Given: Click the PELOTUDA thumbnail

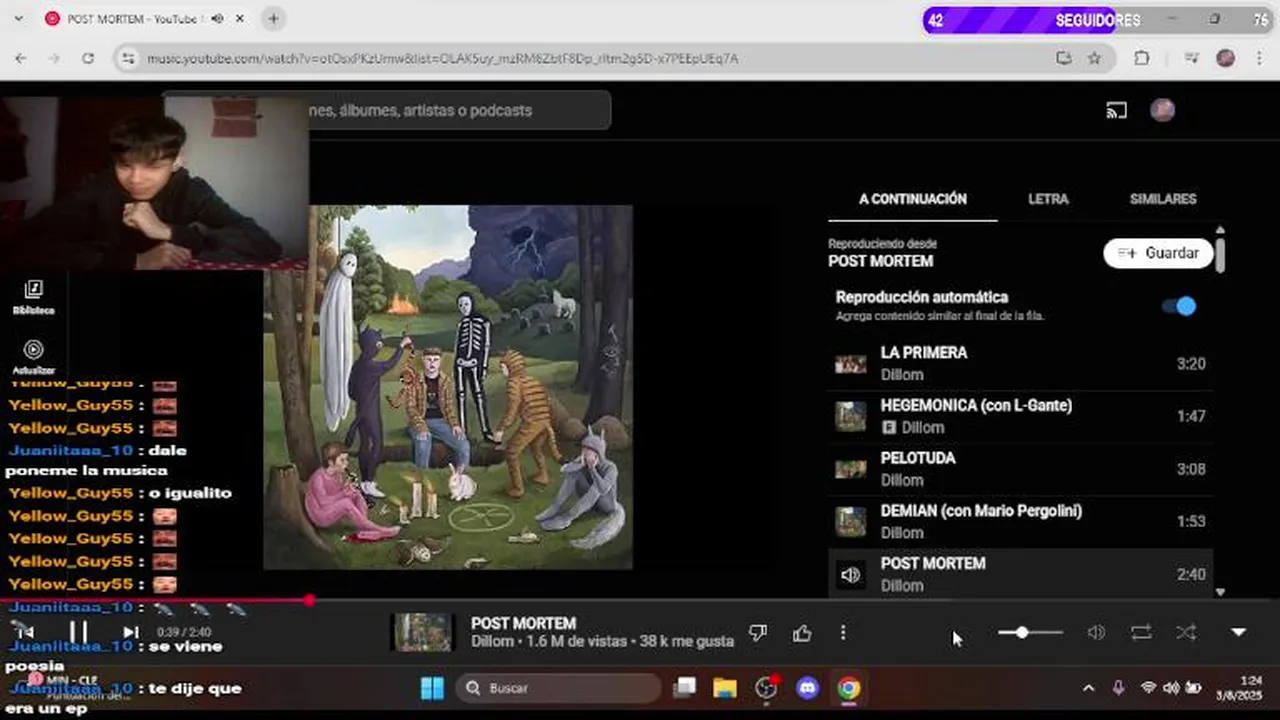Looking at the screenshot, I should pyautogui.click(x=851, y=469).
